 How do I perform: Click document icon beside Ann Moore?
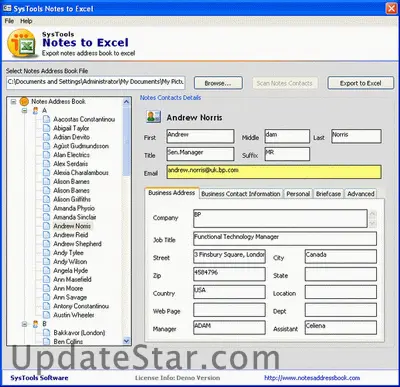(47, 288)
